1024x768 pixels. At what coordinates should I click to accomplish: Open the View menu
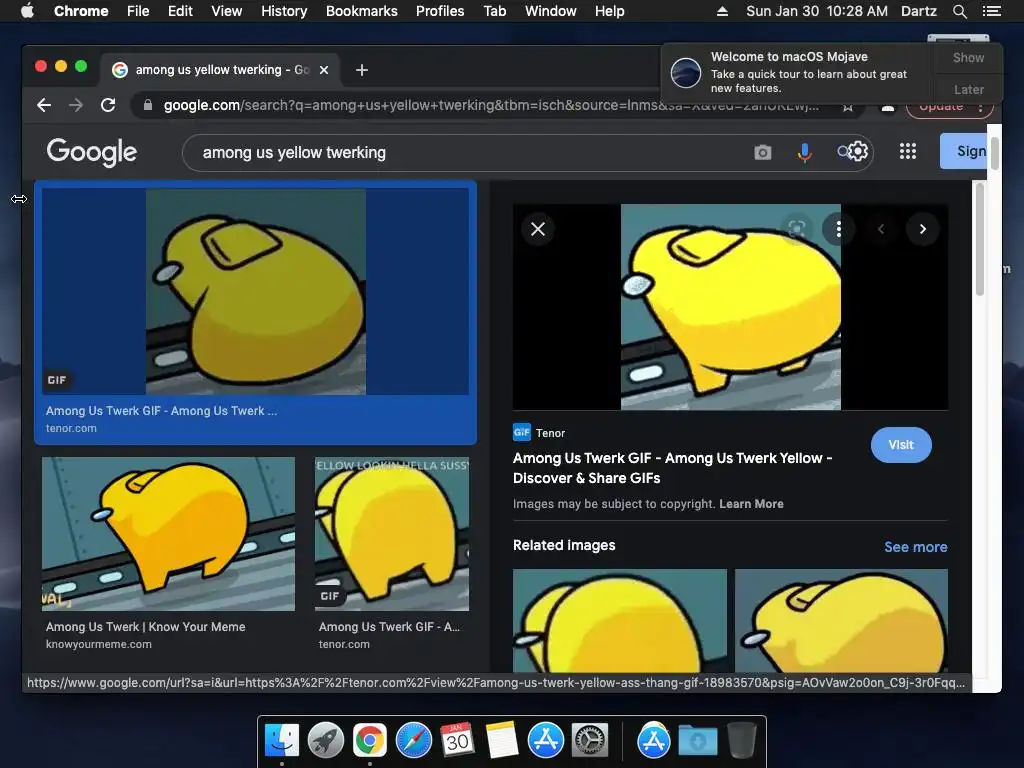[x=227, y=11]
